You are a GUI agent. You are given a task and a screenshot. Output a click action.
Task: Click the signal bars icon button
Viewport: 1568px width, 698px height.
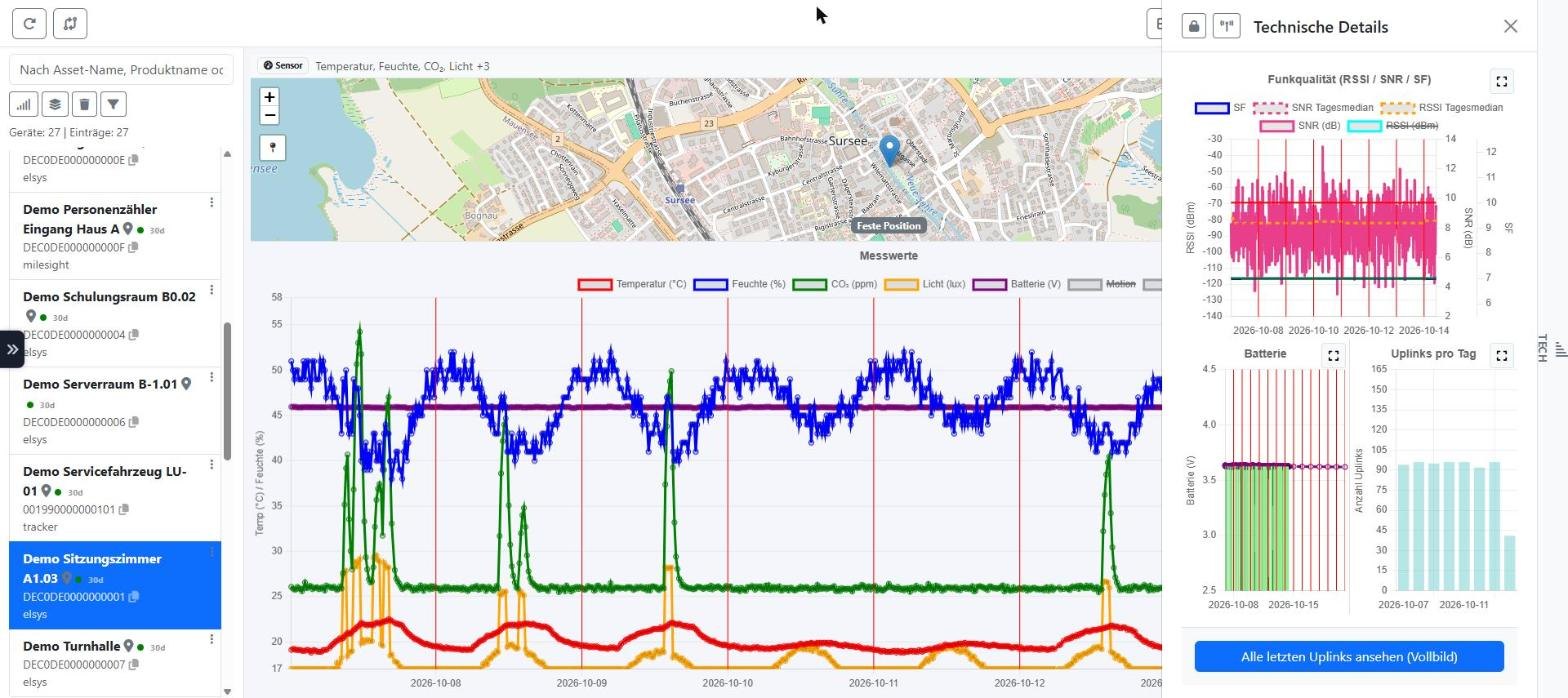(x=24, y=104)
